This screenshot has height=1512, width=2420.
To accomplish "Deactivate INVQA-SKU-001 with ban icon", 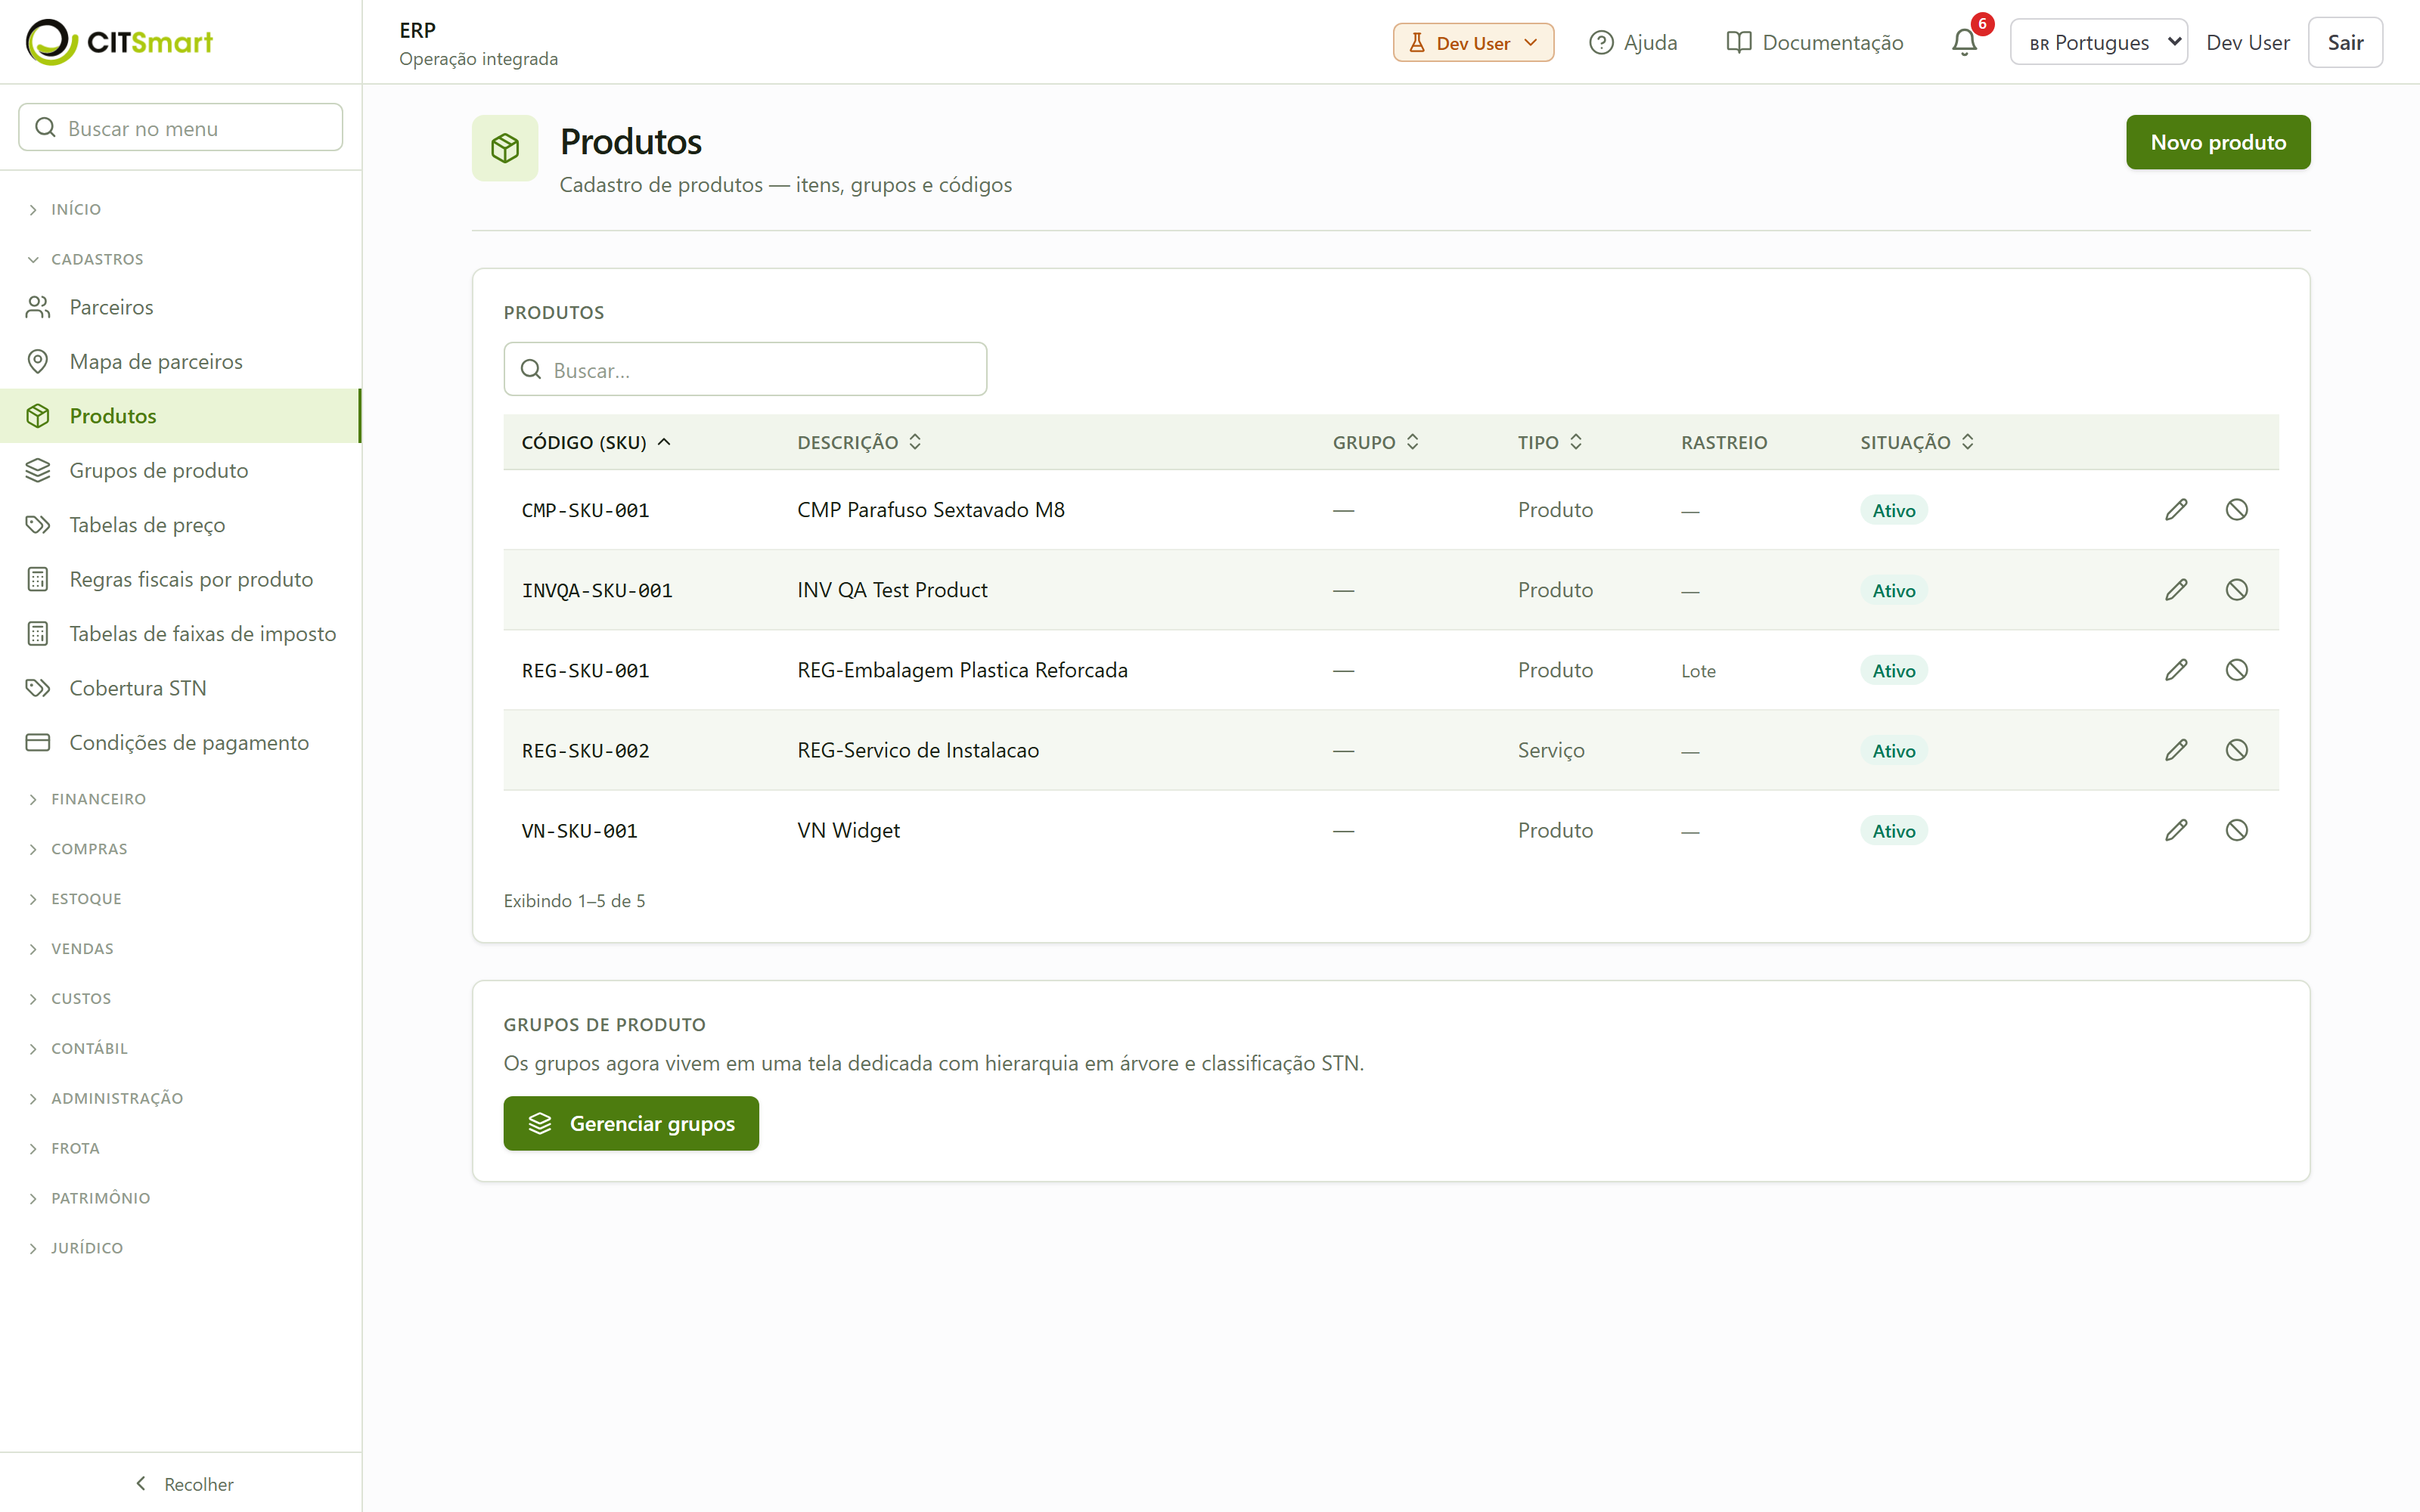I will (2236, 590).
